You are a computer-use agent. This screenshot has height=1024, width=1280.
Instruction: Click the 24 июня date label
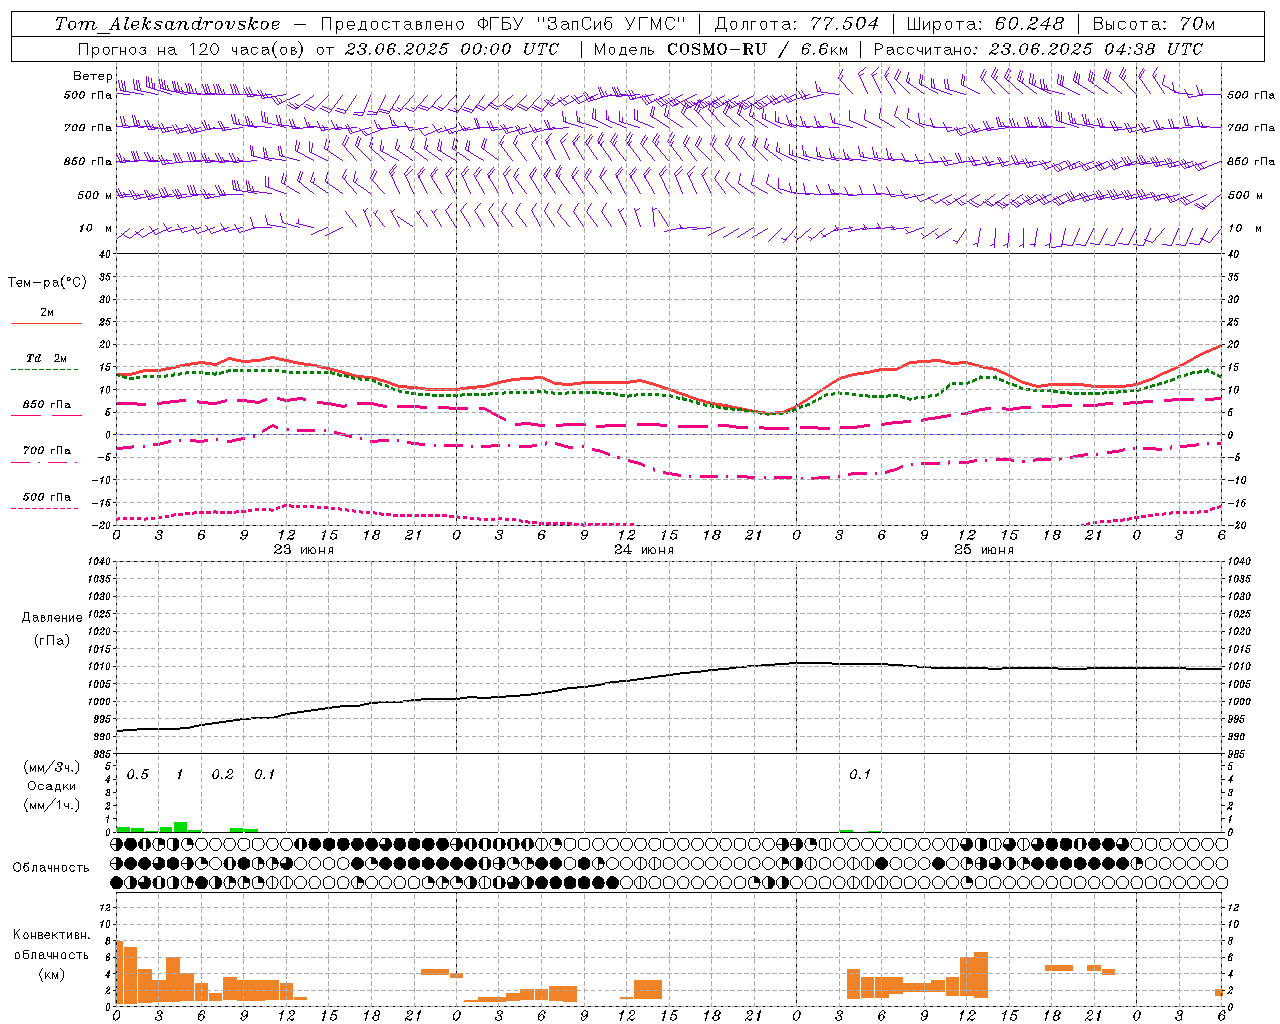click(x=643, y=550)
